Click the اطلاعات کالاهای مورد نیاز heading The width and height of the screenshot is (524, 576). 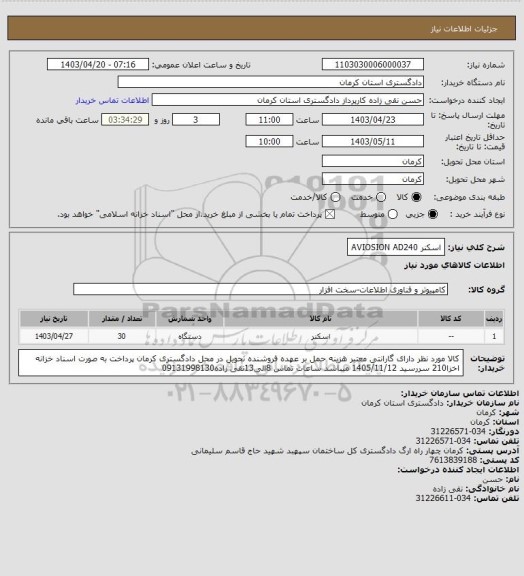[454, 265]
